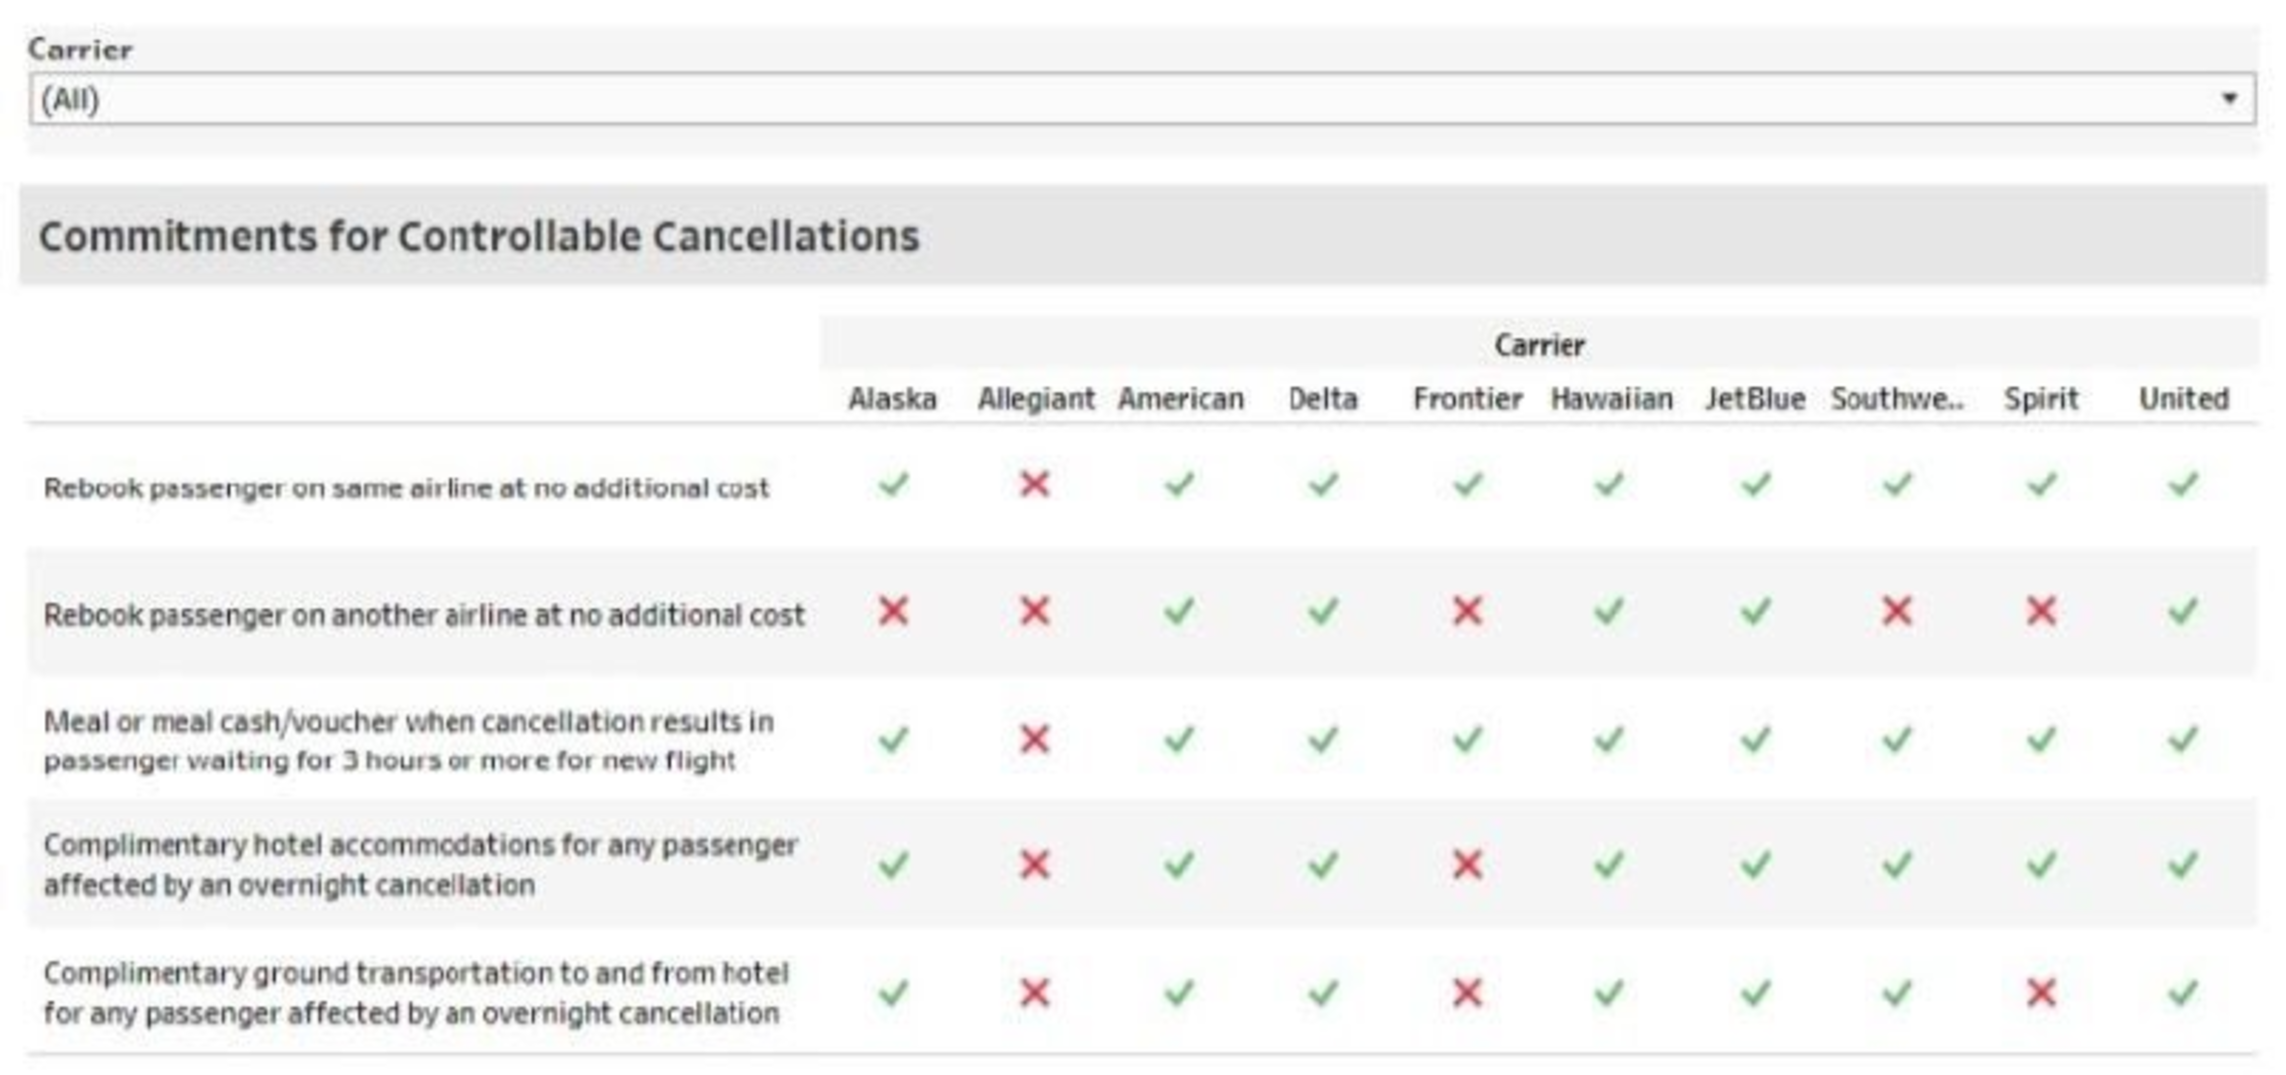Select the truncated Southwest column header
2286x1075 pixels.
[1897, 399]
